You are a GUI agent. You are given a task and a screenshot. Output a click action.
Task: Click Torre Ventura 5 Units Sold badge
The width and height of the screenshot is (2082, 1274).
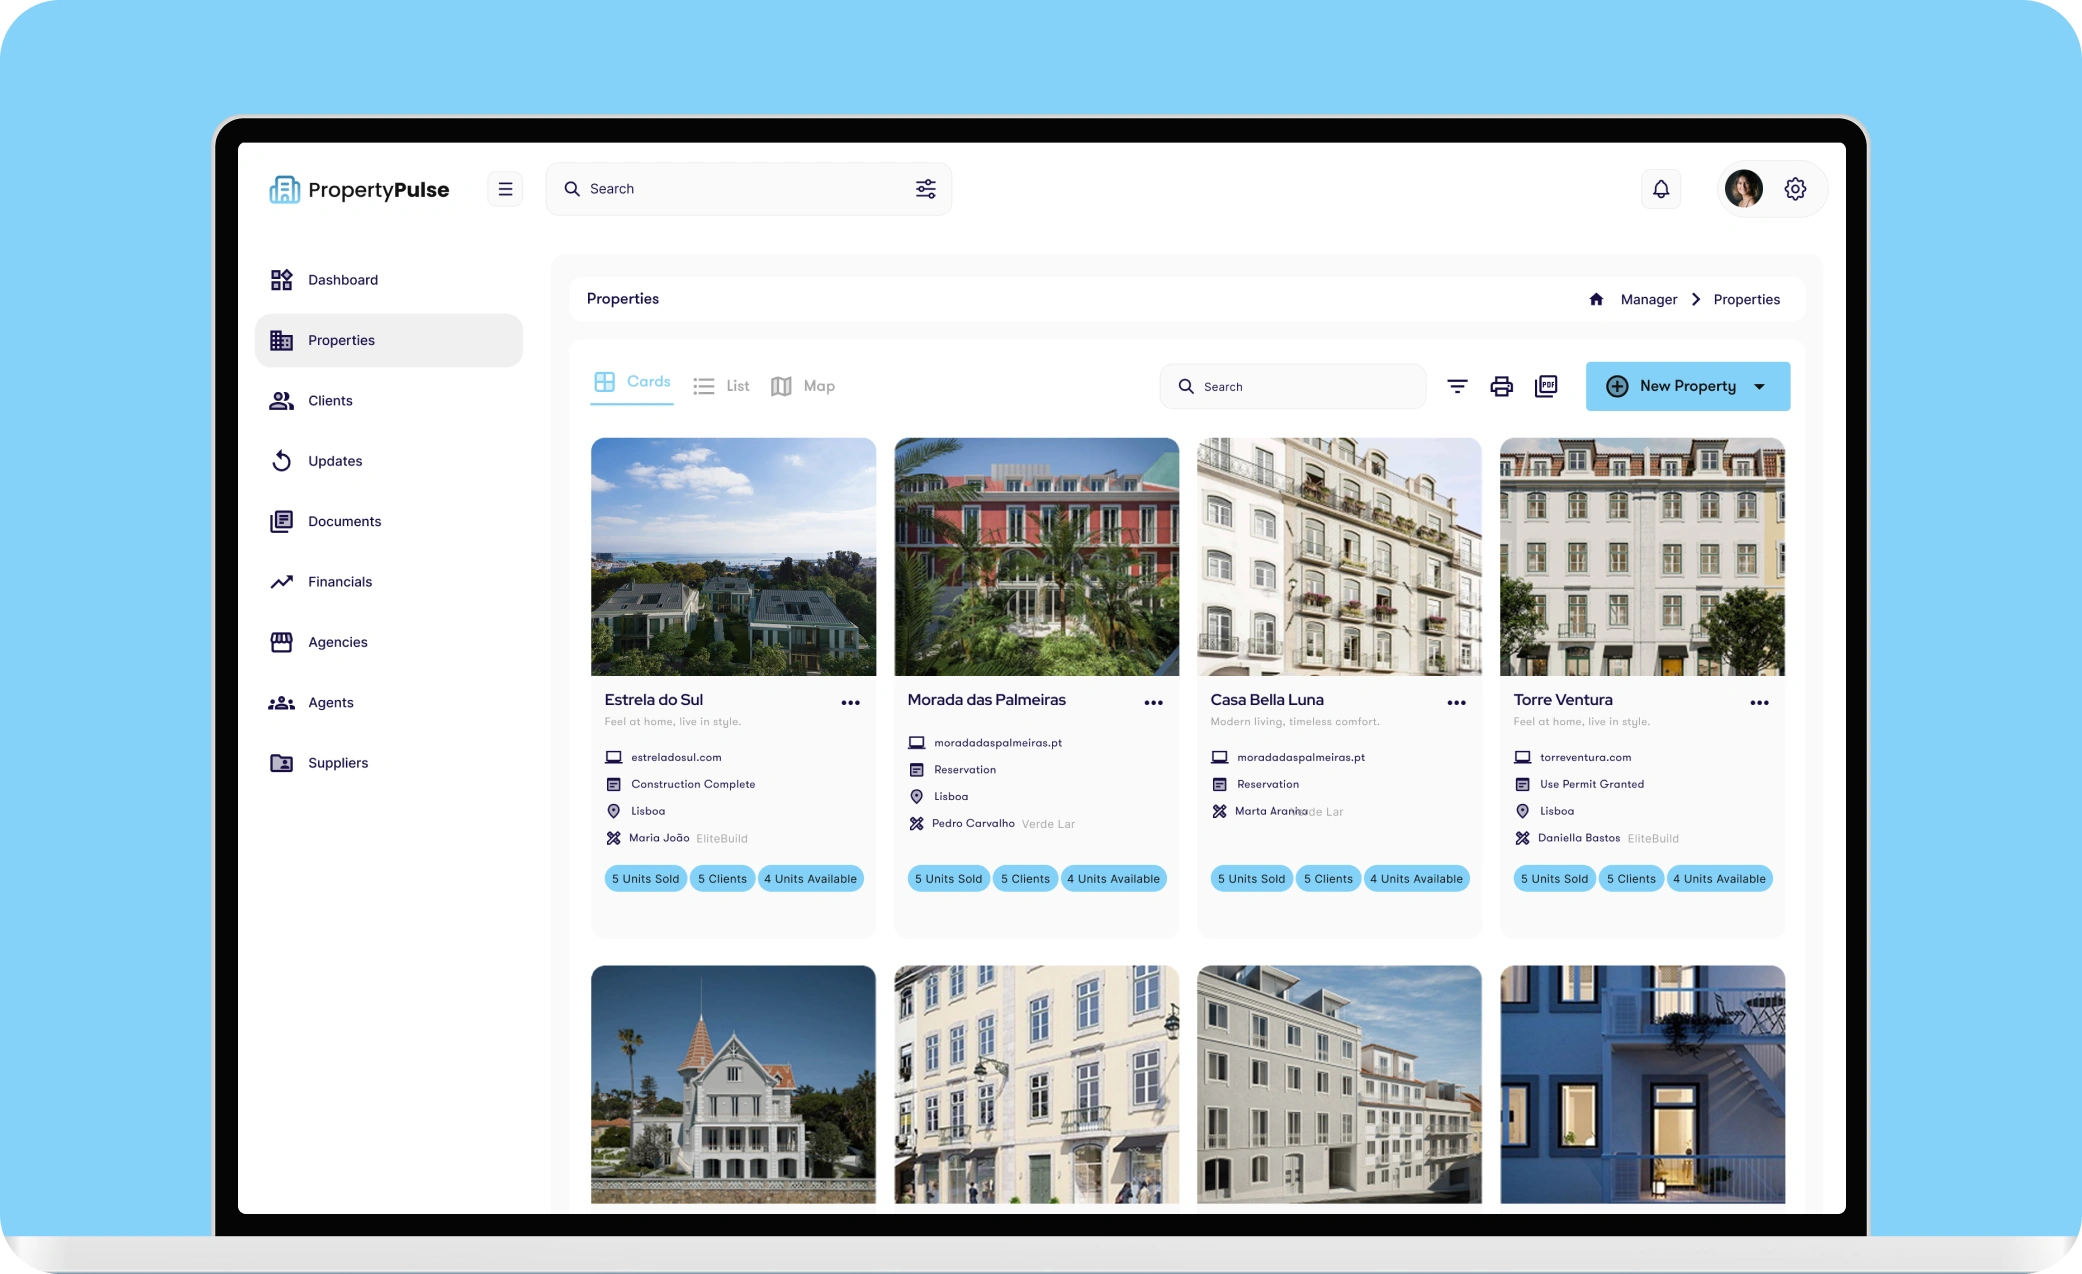tap(1554, 879)
